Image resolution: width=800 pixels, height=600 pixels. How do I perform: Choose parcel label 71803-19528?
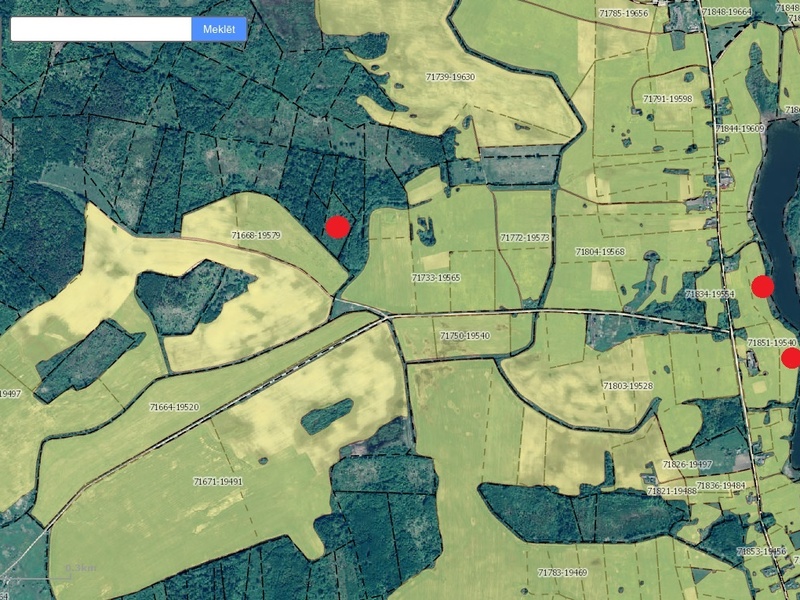pos(627,385)
